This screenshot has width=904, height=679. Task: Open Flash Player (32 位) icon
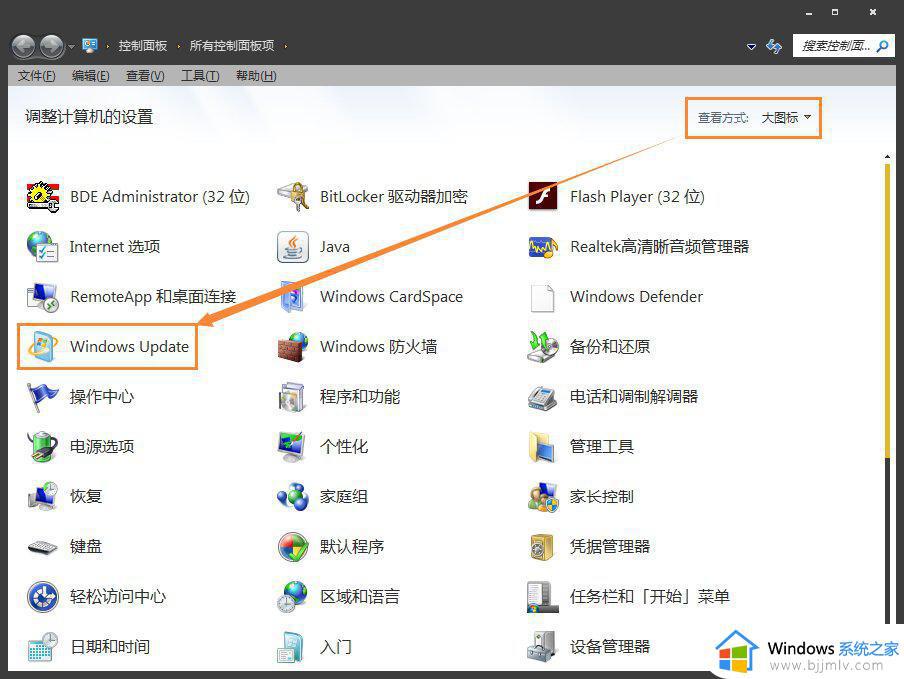[x=543, y=197]
